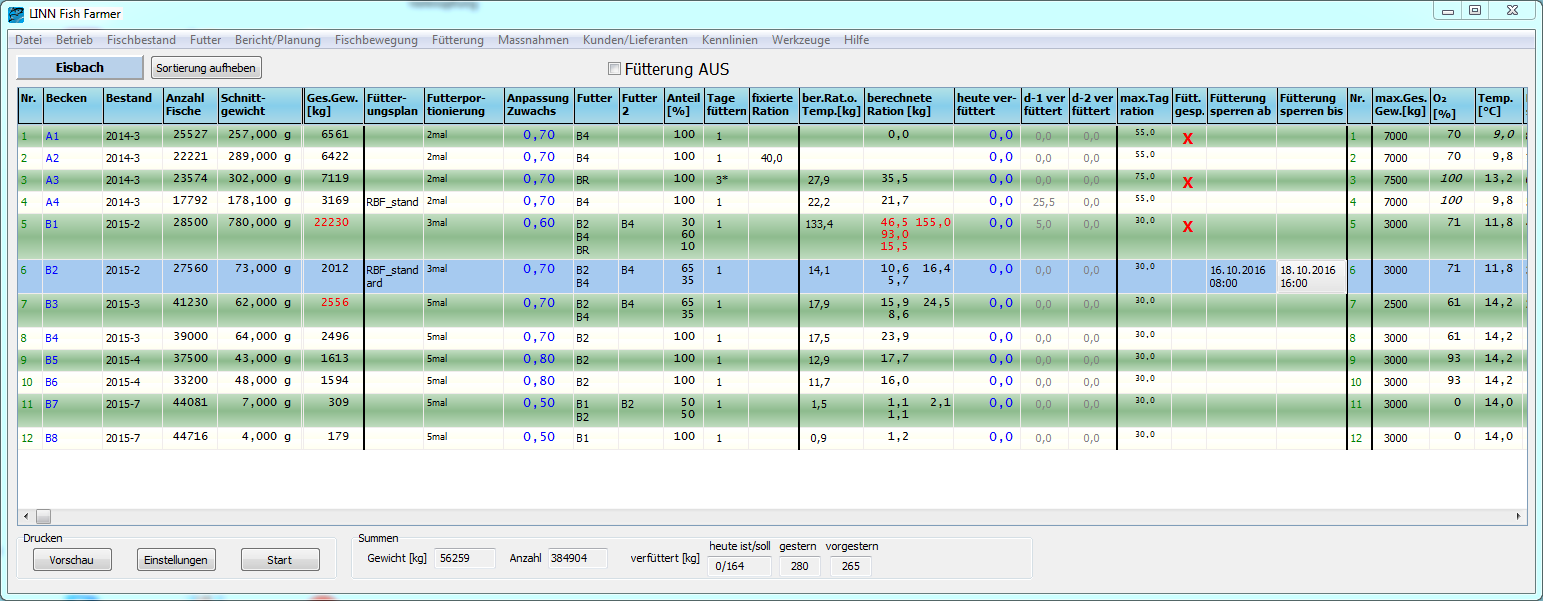1543x601 pixels.
Task: Toggle red X feeding lock for A1
Action: coord(1187,139)
